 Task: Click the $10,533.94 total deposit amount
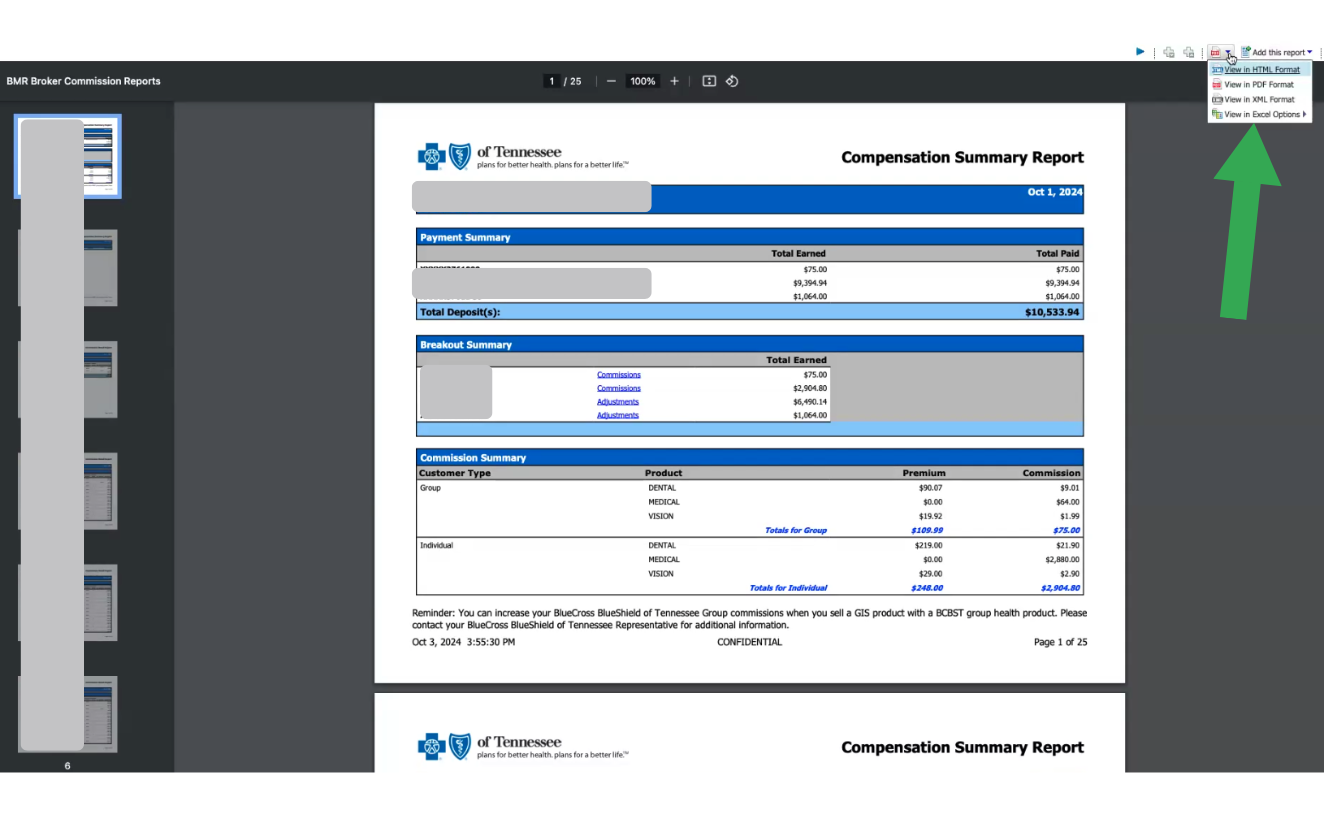(x=1052, y=312)
